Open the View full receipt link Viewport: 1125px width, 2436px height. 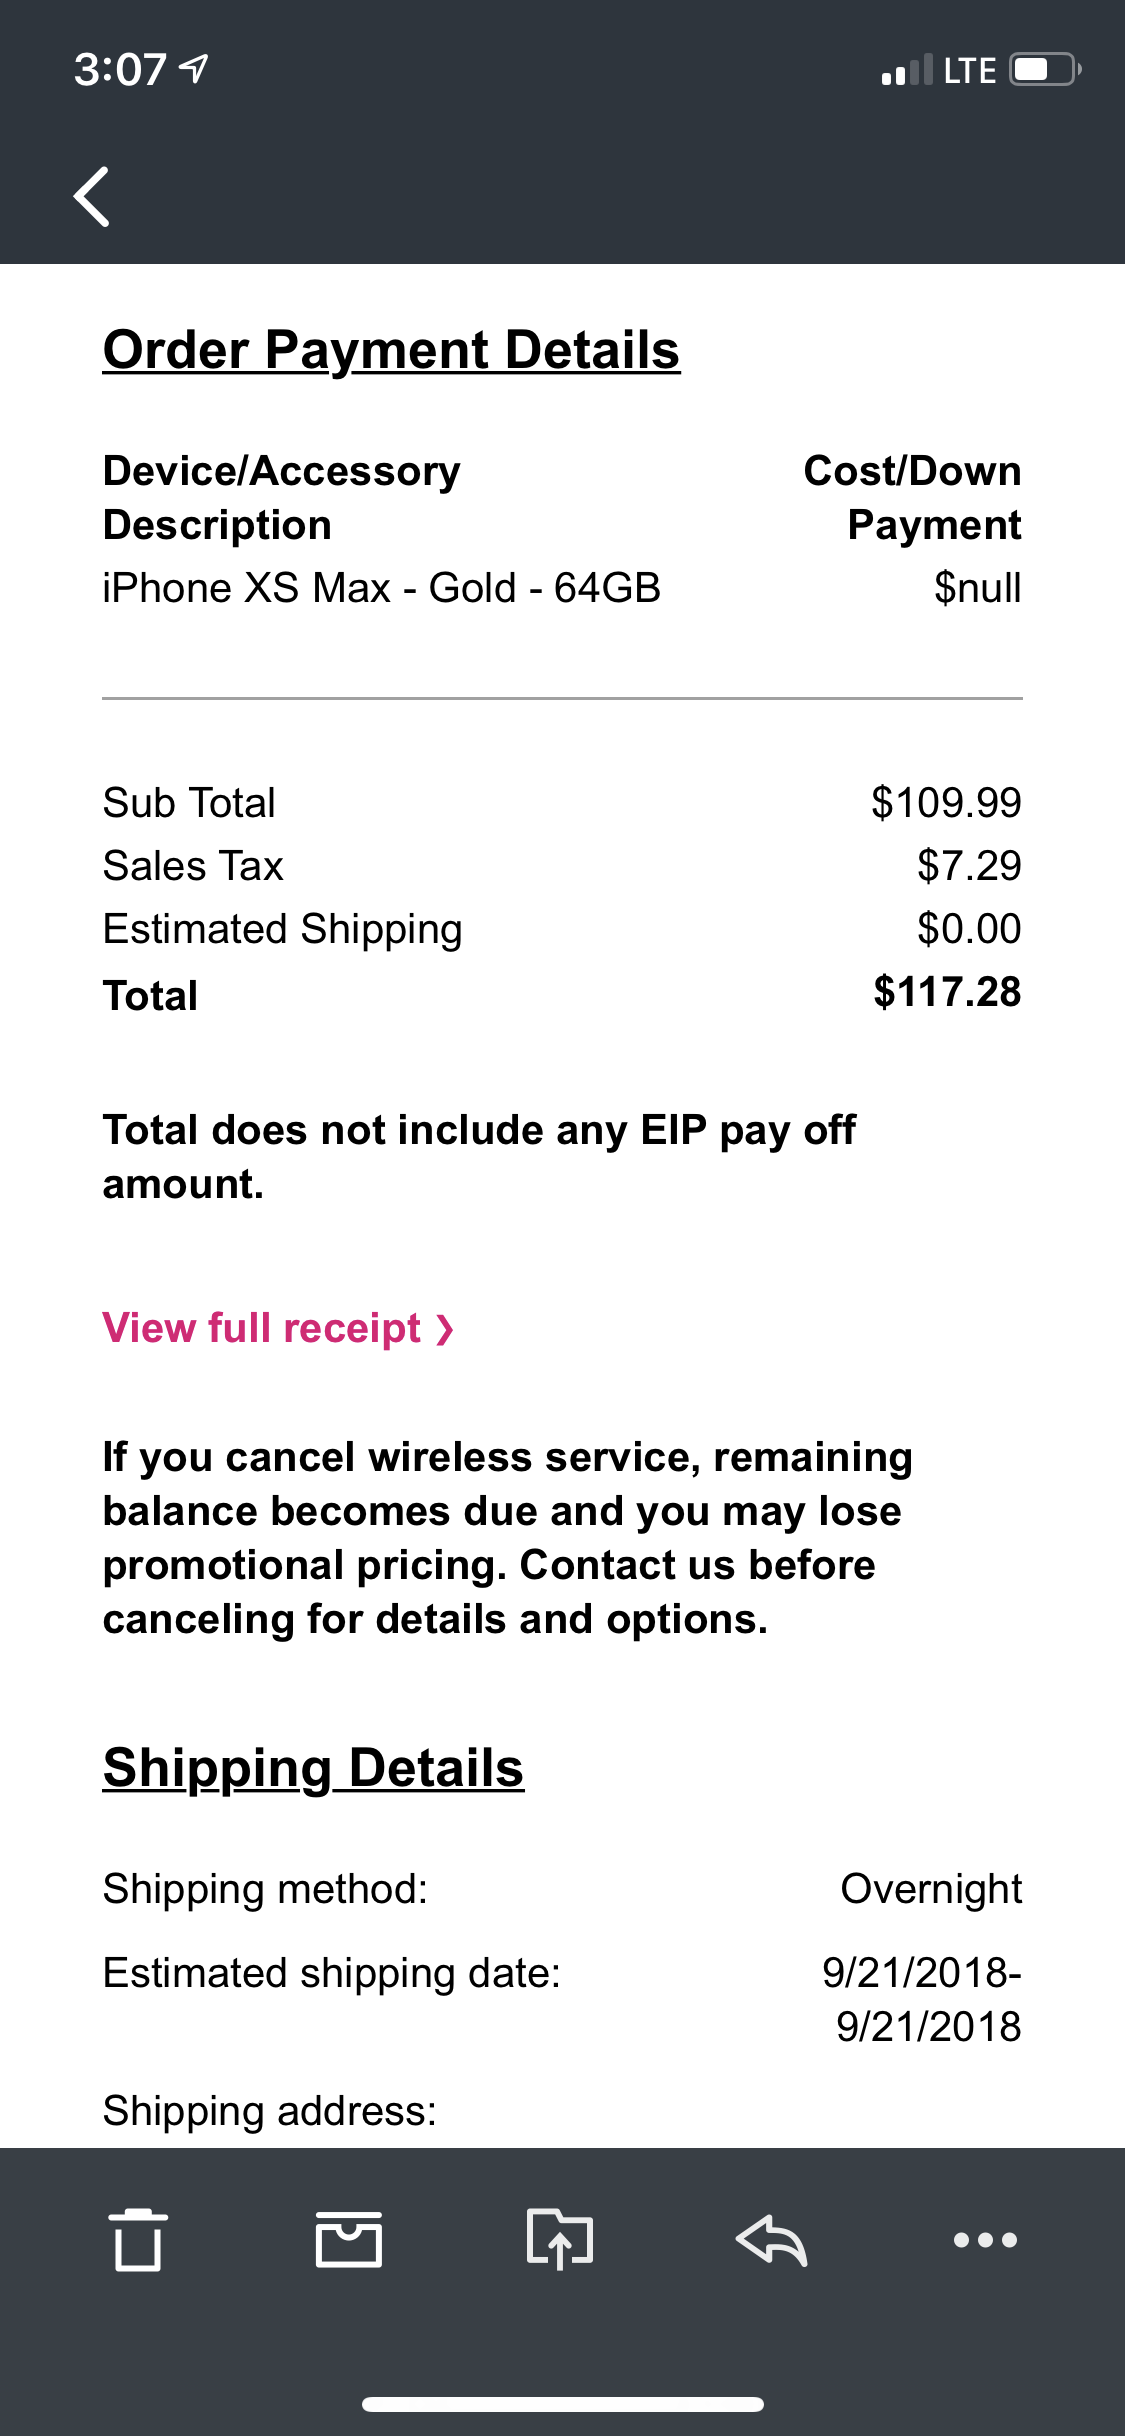[x=262, y=1328]
